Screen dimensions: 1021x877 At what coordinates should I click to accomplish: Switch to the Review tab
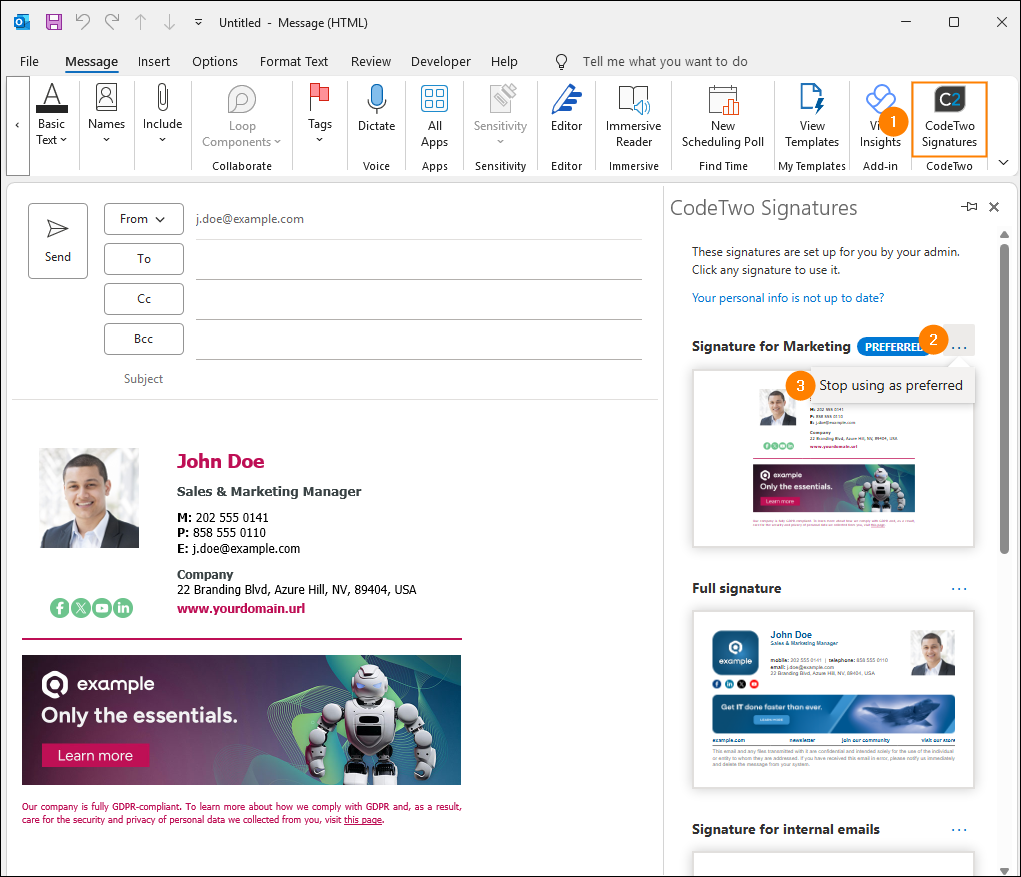click(x=371, y=61)
